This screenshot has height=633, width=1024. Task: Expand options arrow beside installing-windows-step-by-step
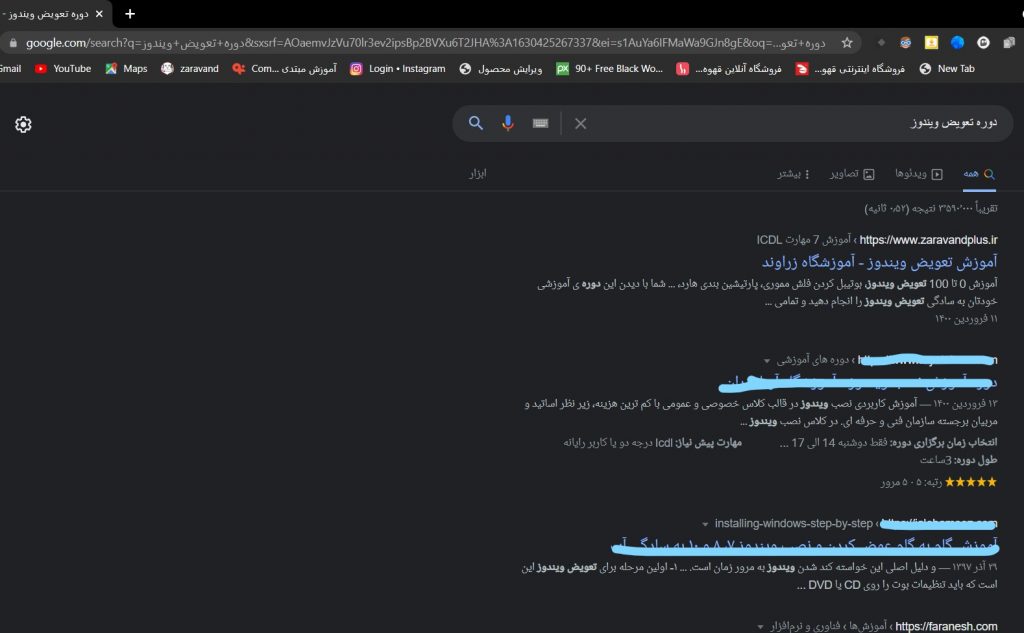tap(705, 525)
